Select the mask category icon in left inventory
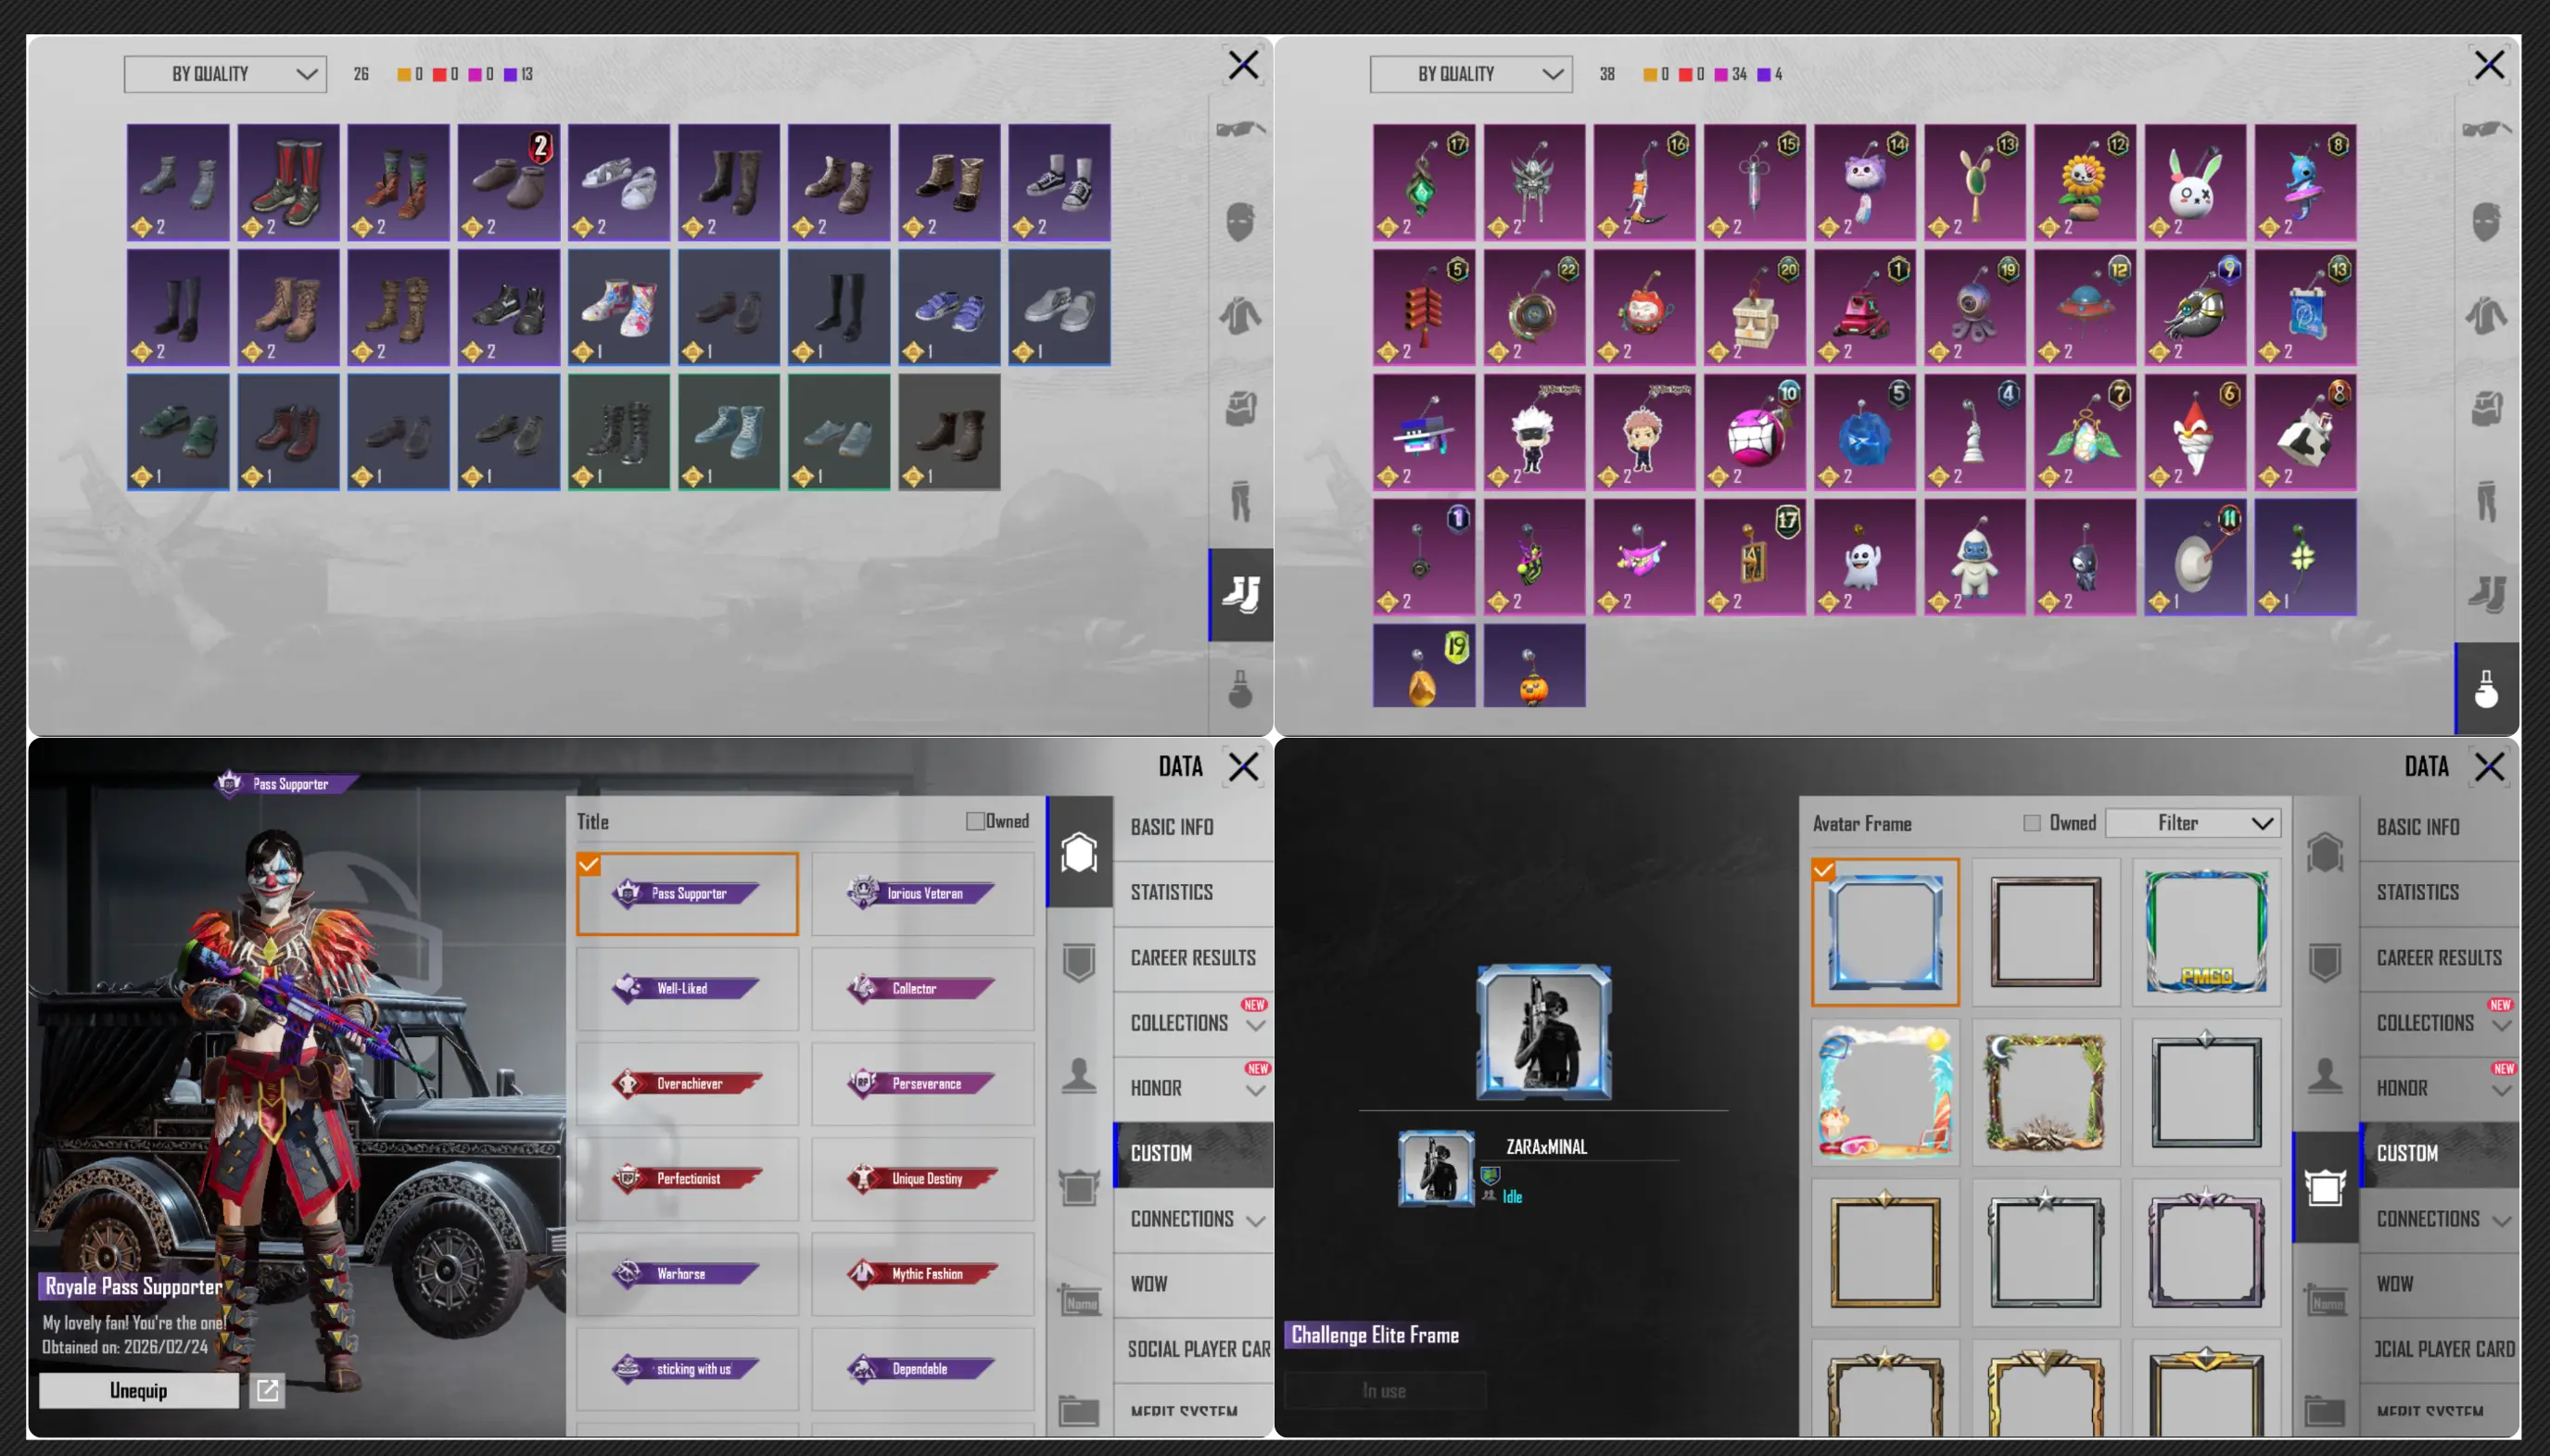Viewport: 2550px width, 1456px height. coord(1240,222)
